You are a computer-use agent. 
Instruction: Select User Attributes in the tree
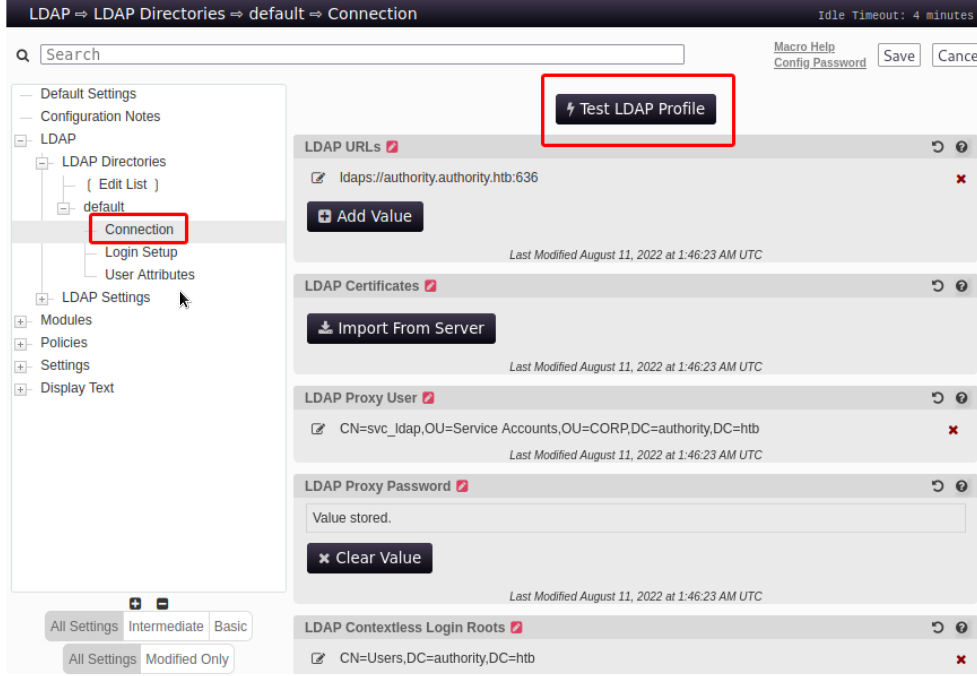150,275
